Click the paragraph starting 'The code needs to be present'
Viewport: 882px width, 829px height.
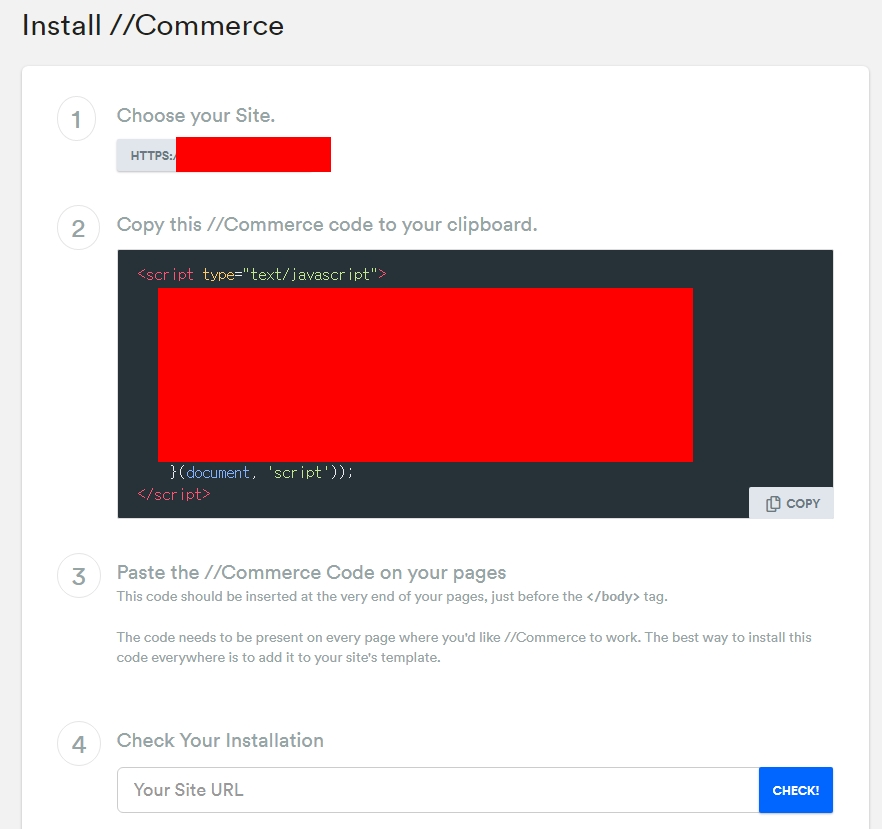click(x=464, y=647)
